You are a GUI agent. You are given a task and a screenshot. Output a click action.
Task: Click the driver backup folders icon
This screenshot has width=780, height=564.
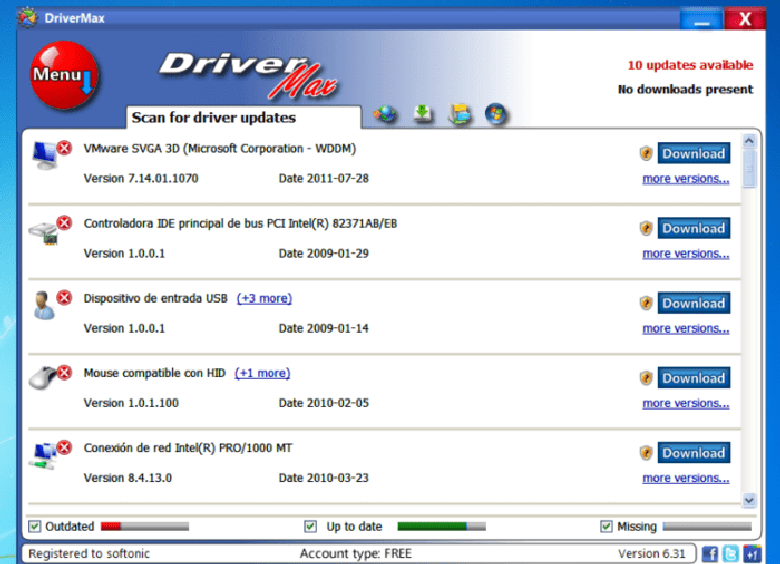click(x=460, y=114)
